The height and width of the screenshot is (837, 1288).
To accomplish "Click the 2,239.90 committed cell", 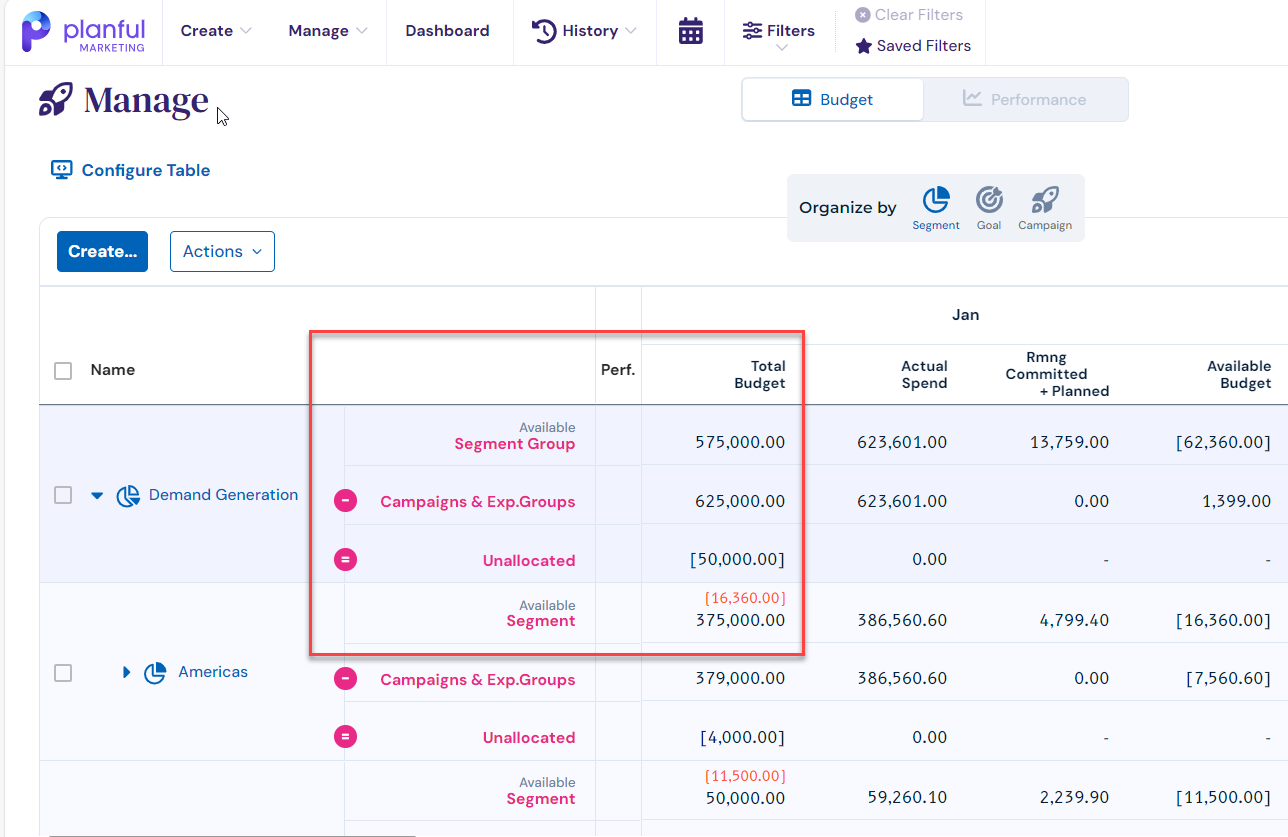I will [1073, 798].
